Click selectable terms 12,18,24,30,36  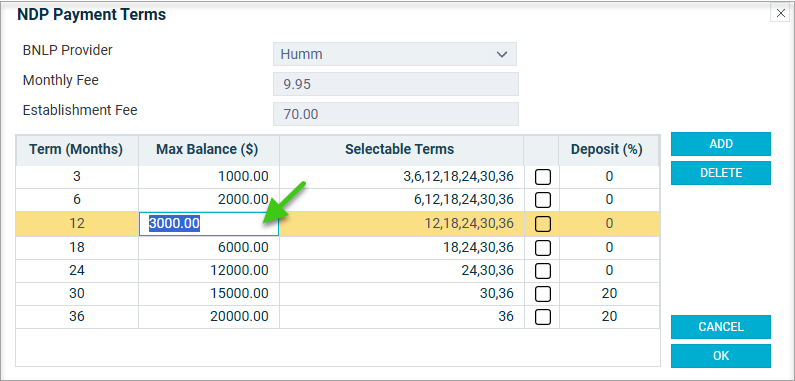(402, 224)
